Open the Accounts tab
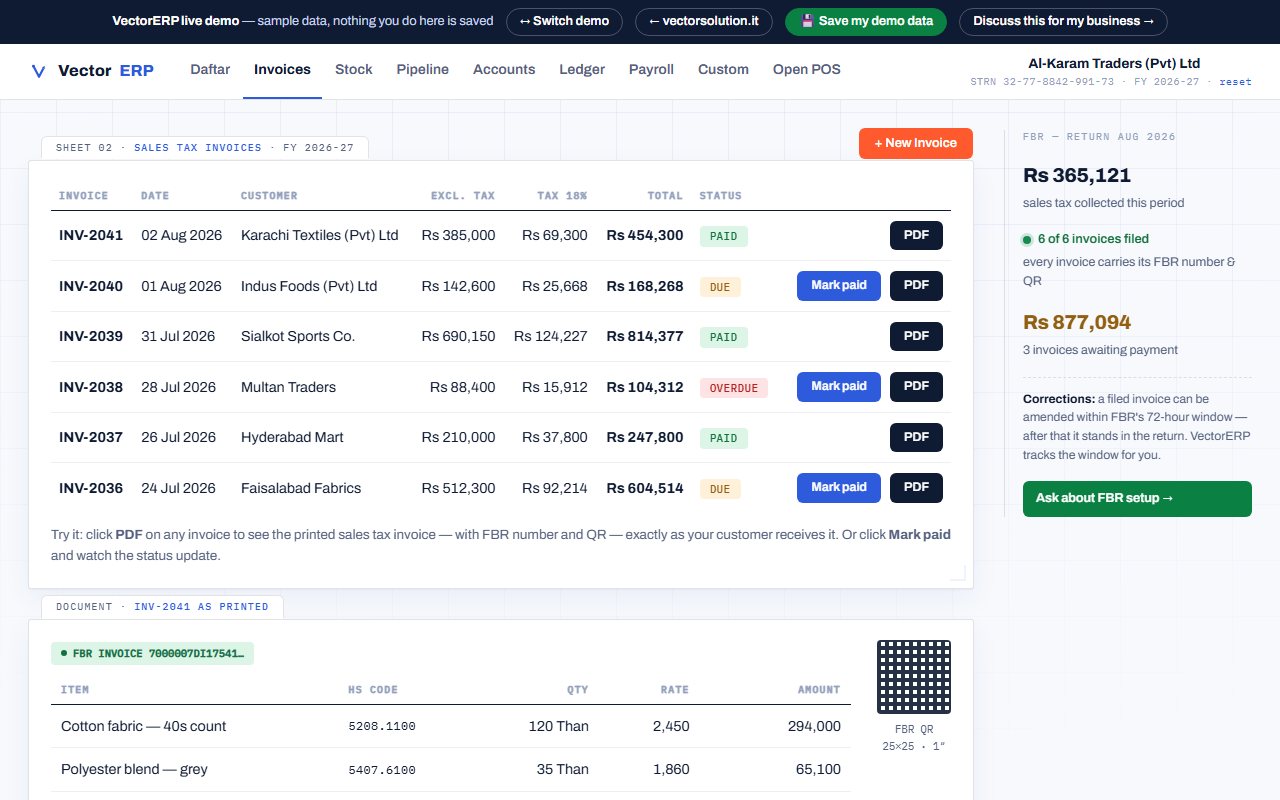1280x800 pixels. point(504,70)
